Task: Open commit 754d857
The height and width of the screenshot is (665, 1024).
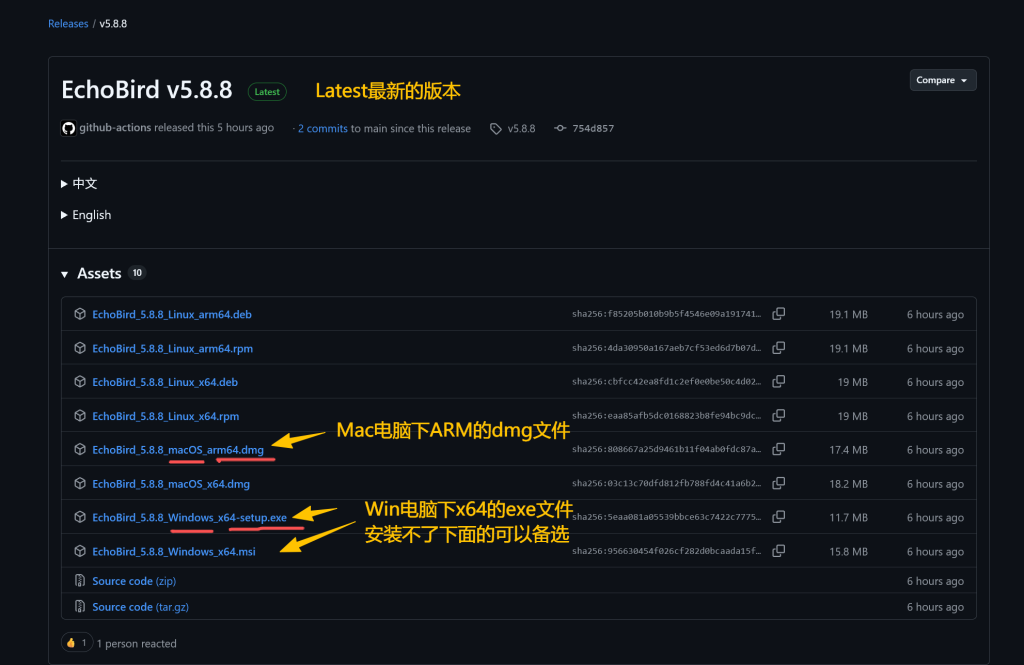Action: click(593, 129)
